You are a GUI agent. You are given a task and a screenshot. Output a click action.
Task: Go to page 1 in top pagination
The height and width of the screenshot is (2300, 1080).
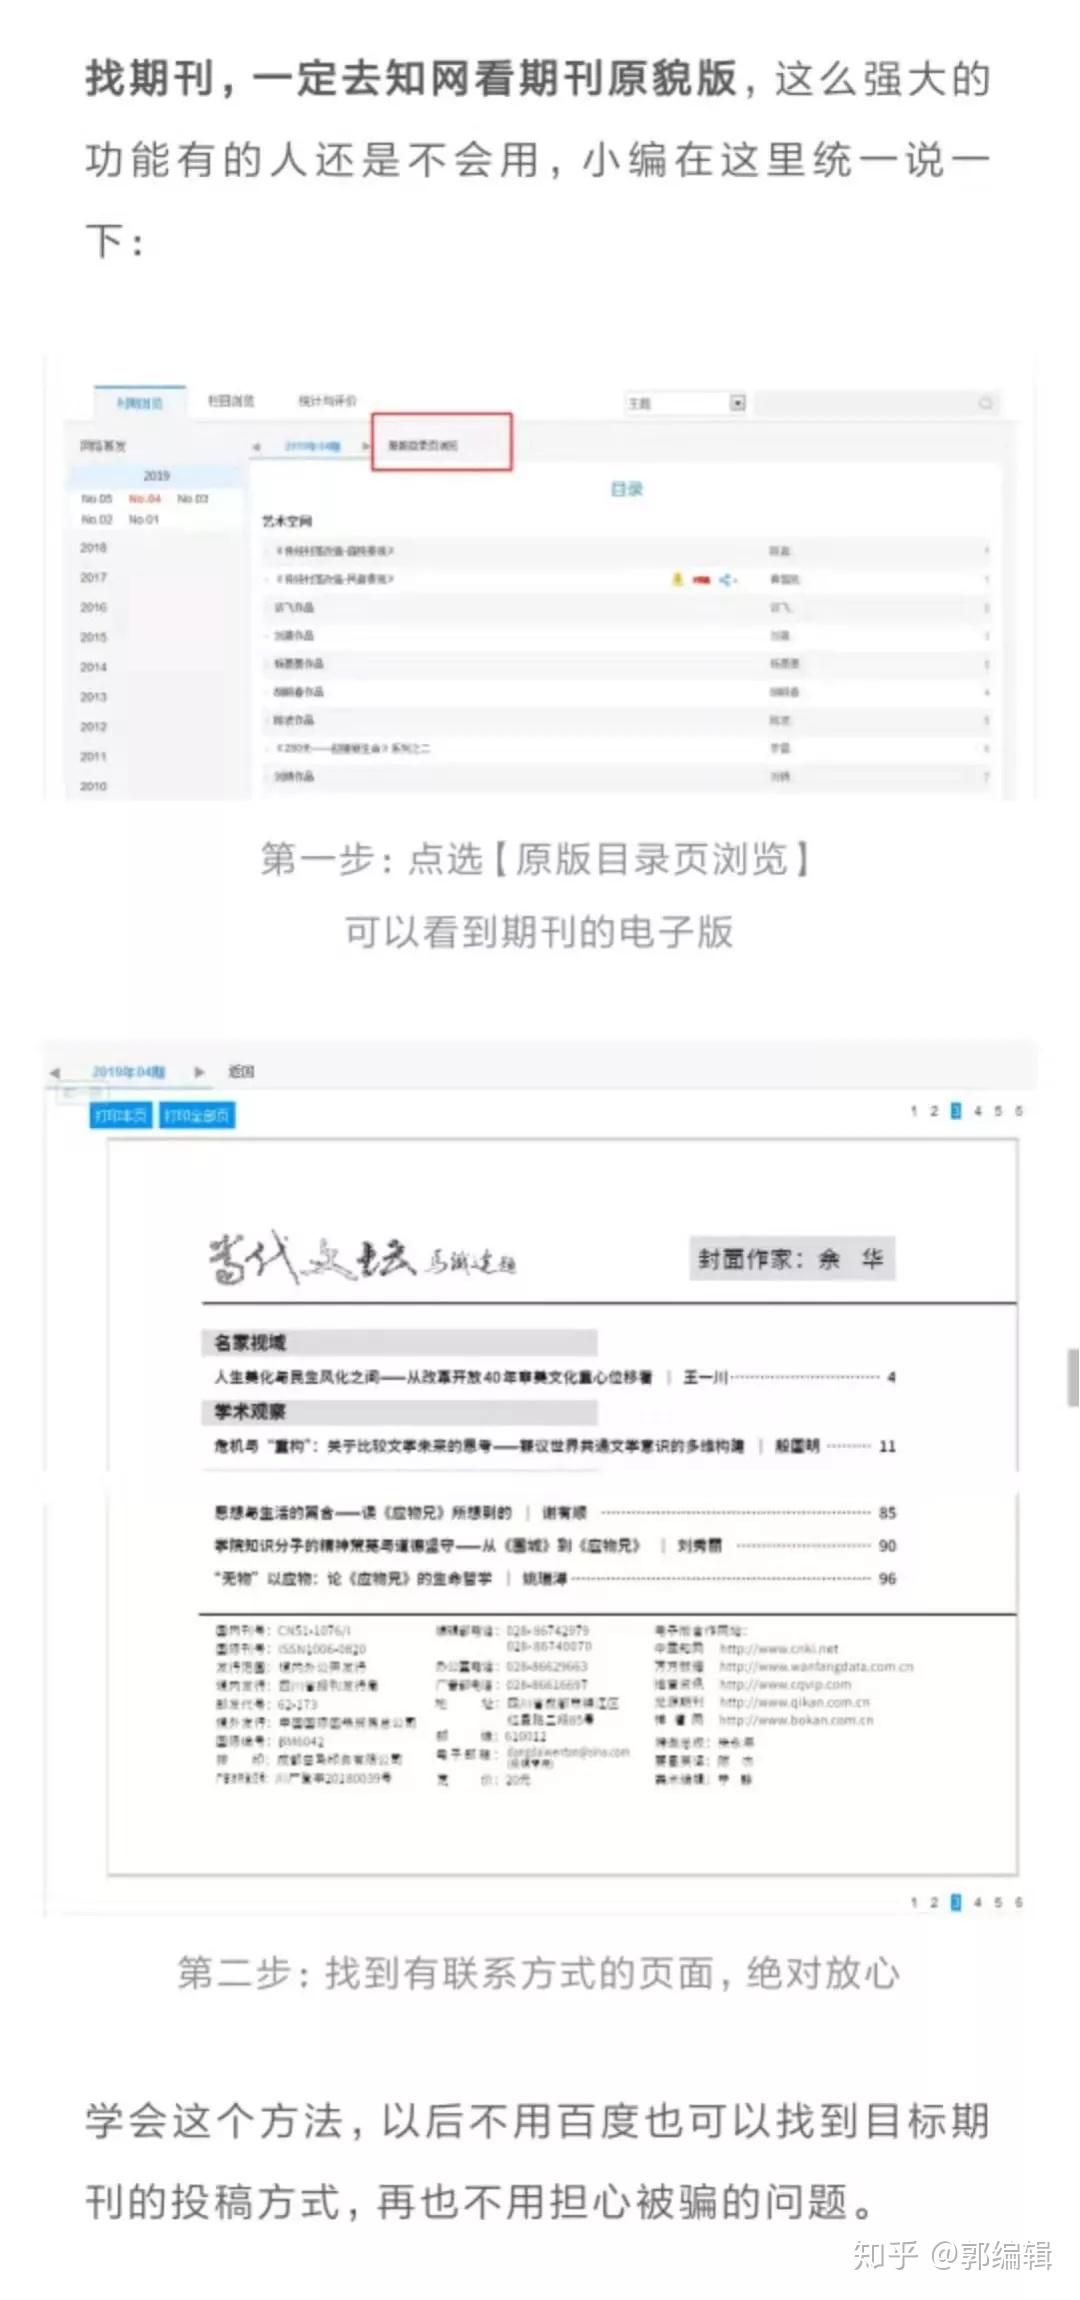(x=914, y=1111)
